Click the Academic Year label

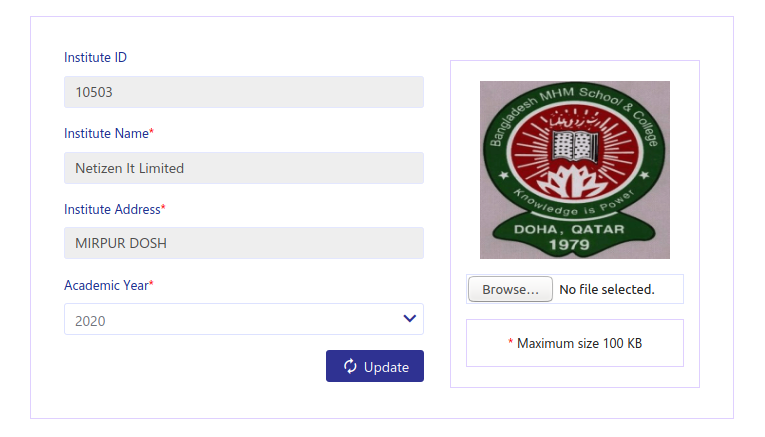point(106,285)
